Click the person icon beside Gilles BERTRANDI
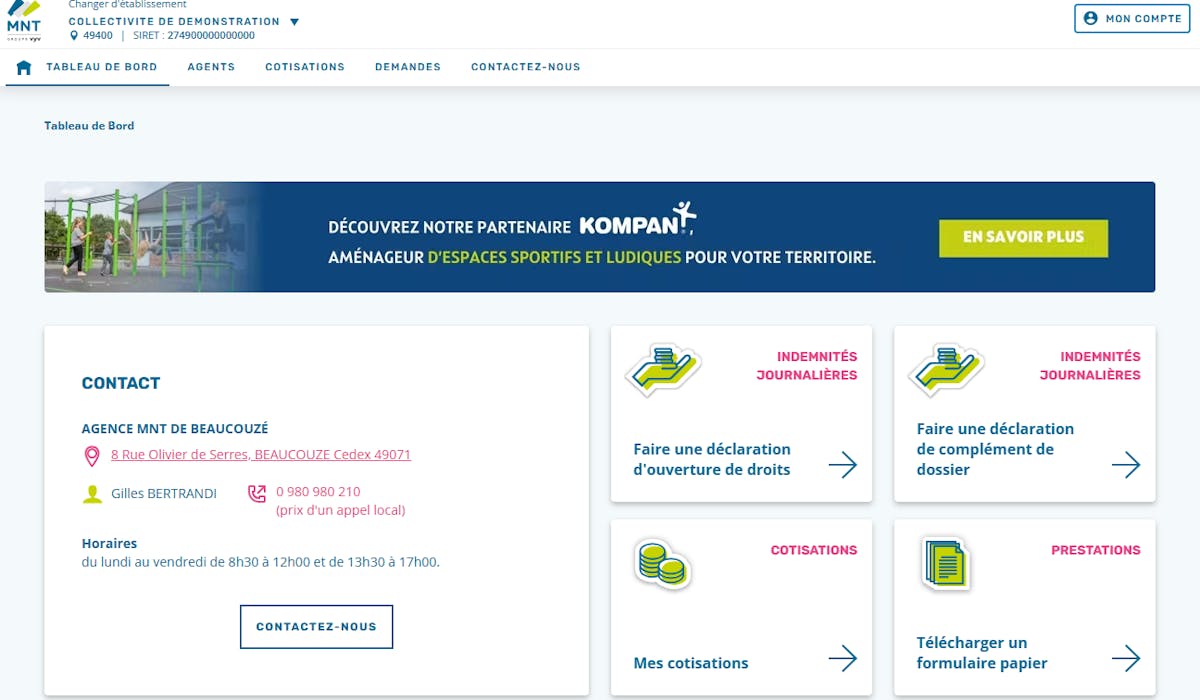The image size is (1200, 700). (90, 491)
